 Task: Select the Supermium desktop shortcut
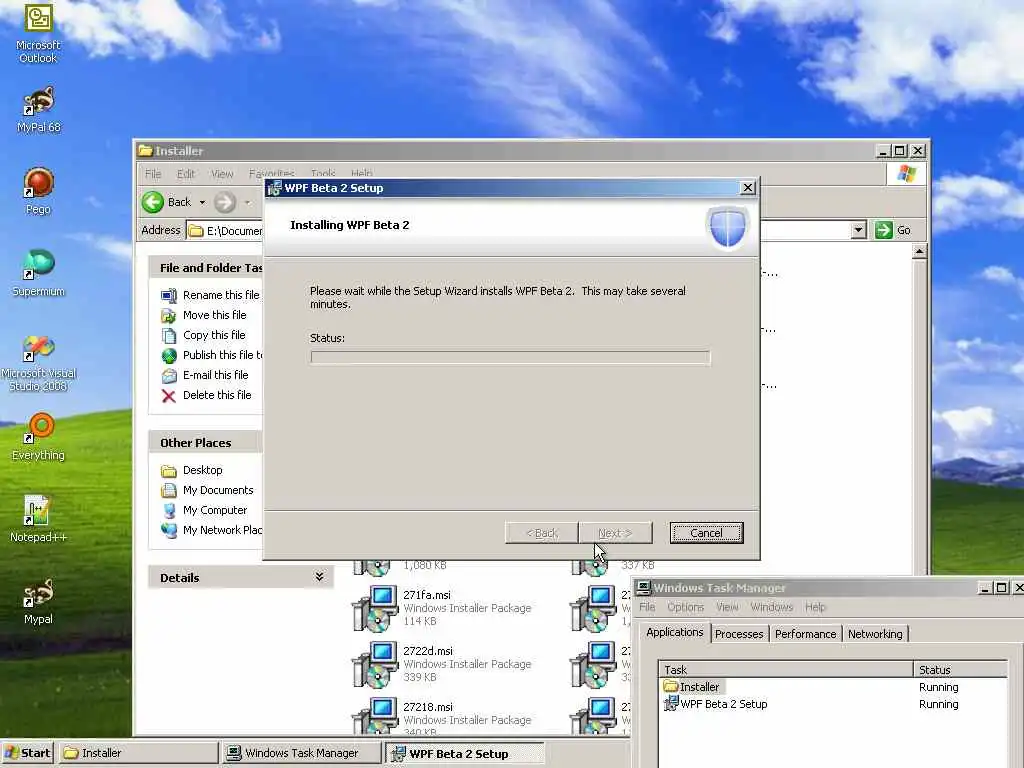[x=38, y=273]
